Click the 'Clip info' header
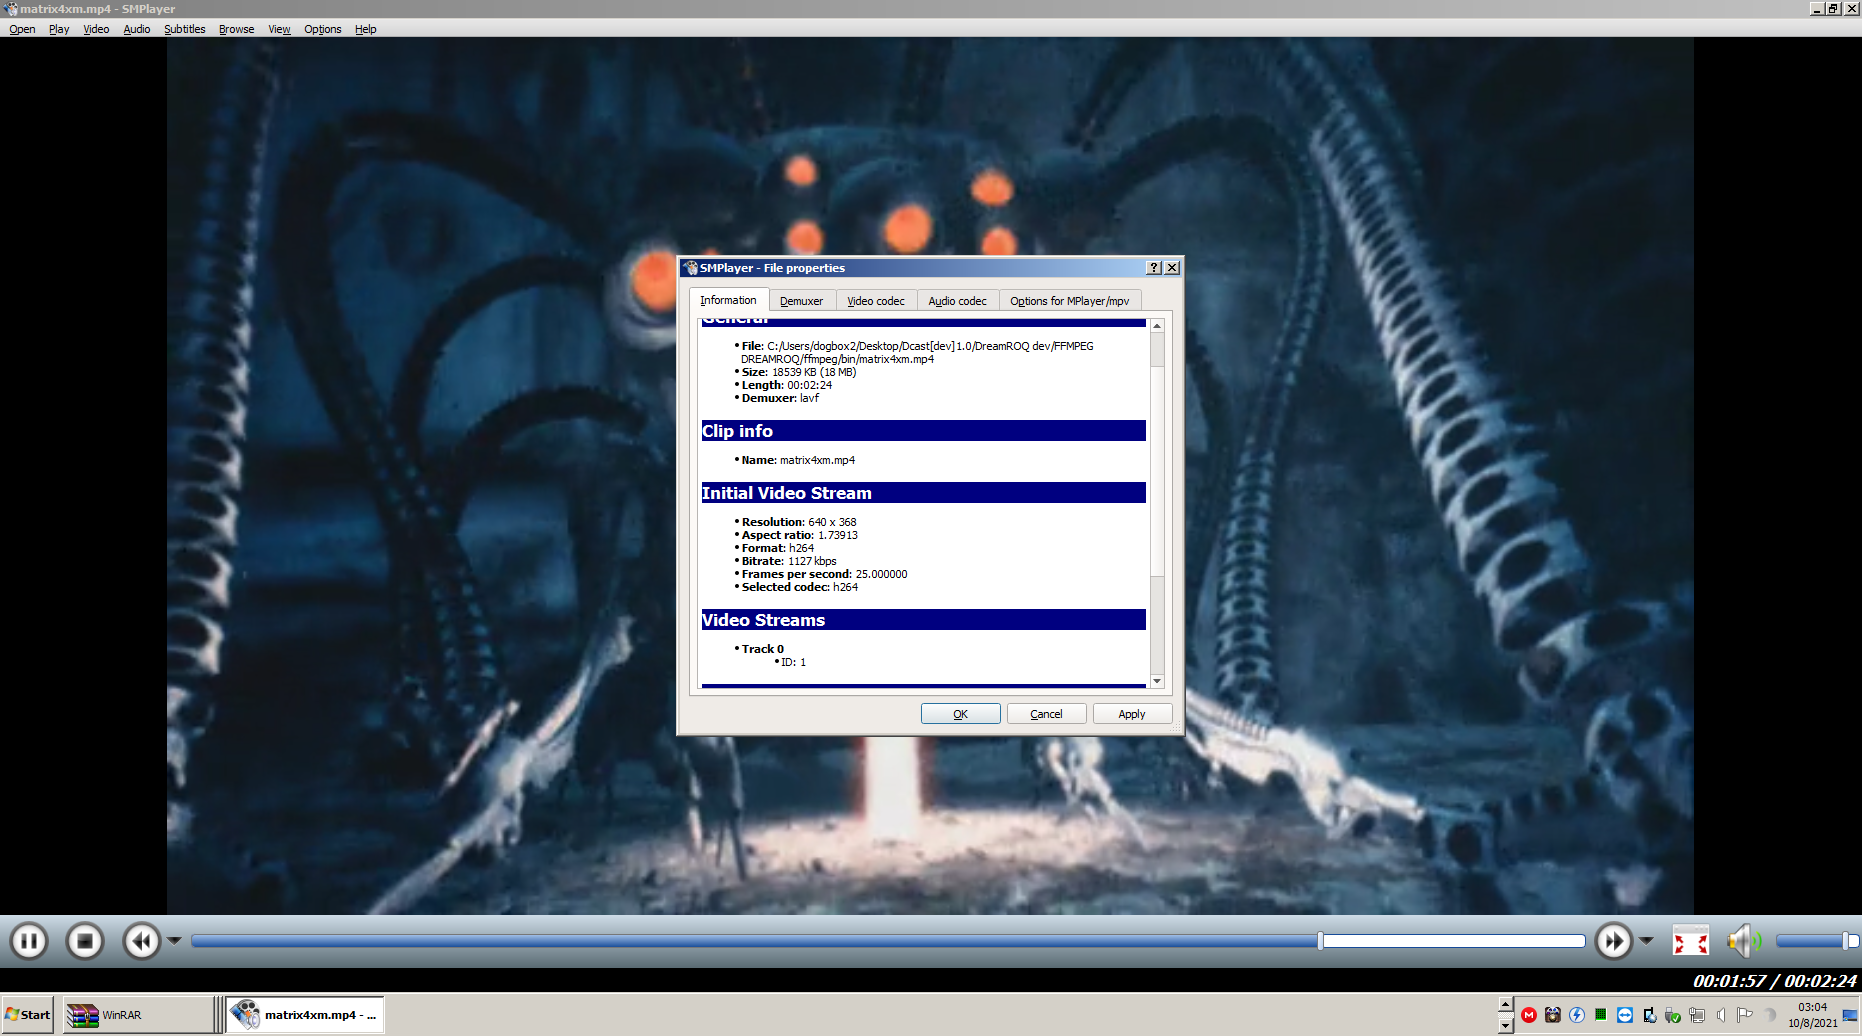Image resolution: width=1862 pixels, height=1036 pixels. tap(923, 431)
